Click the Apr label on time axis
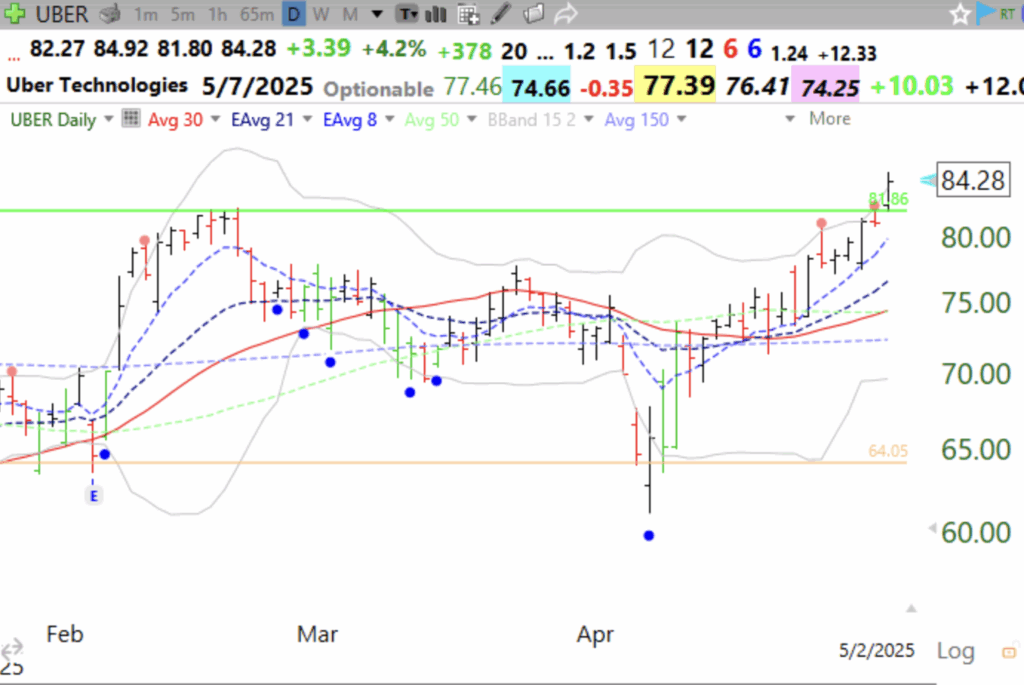This screenshot has height=685, width=1024. pyautogui.click(x=595, y=634)
